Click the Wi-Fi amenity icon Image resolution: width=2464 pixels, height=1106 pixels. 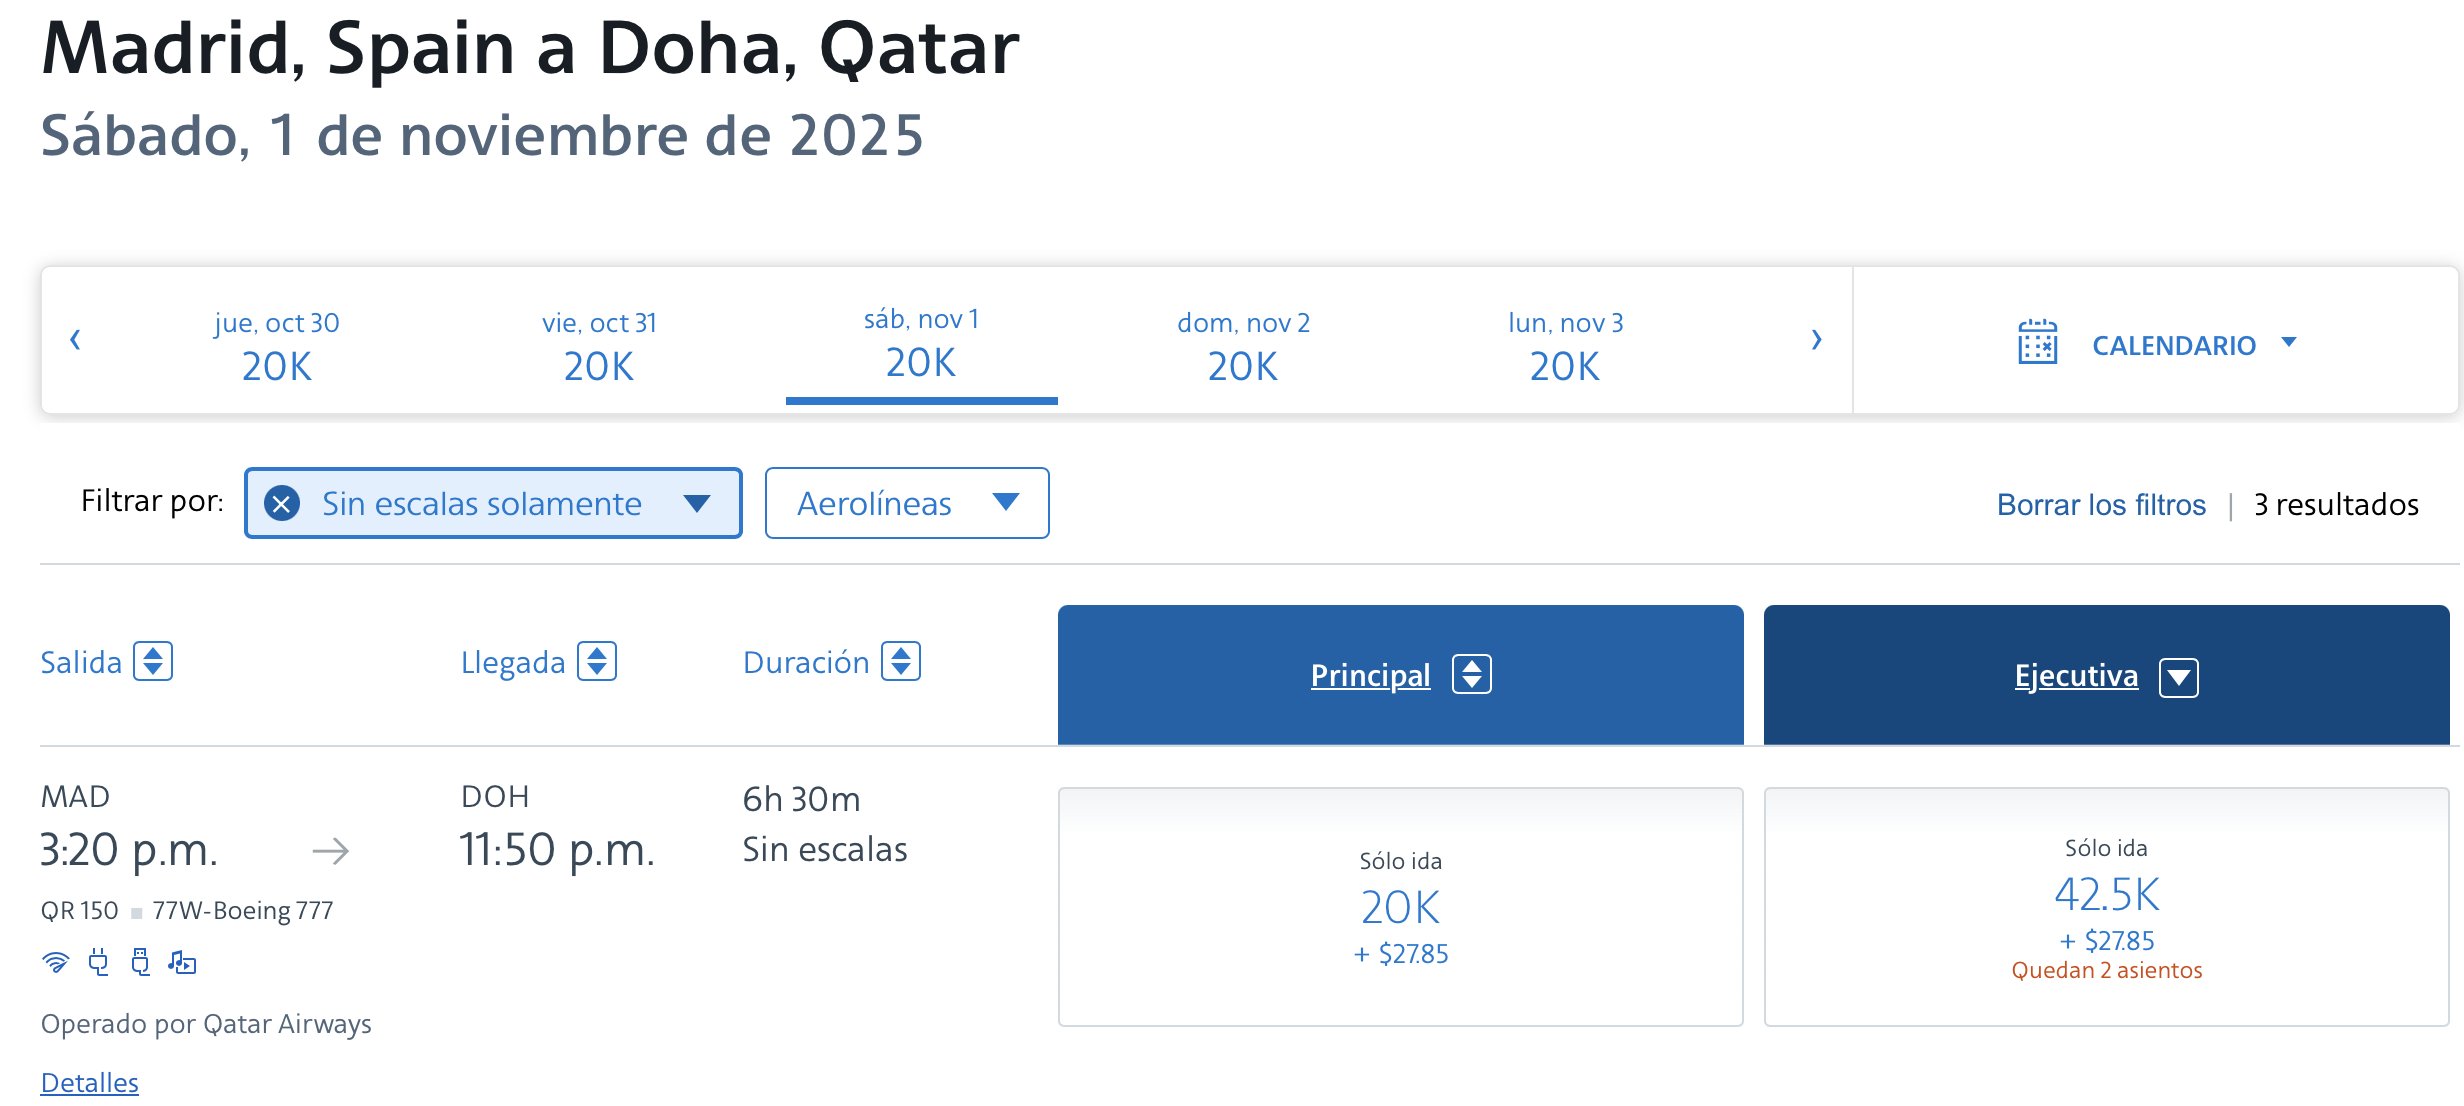point(56,962)
